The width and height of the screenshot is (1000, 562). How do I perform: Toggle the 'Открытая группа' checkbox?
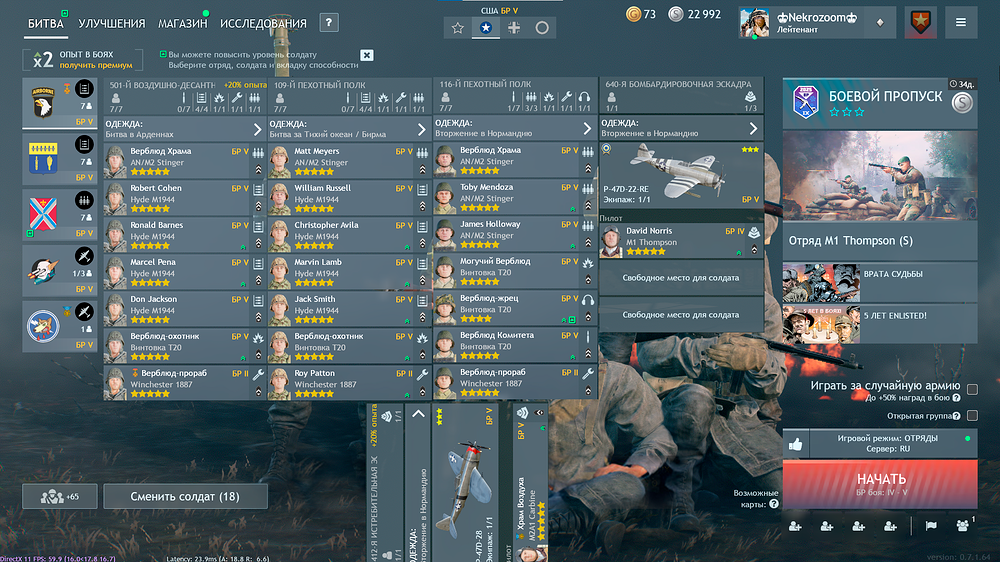[971, 415]
